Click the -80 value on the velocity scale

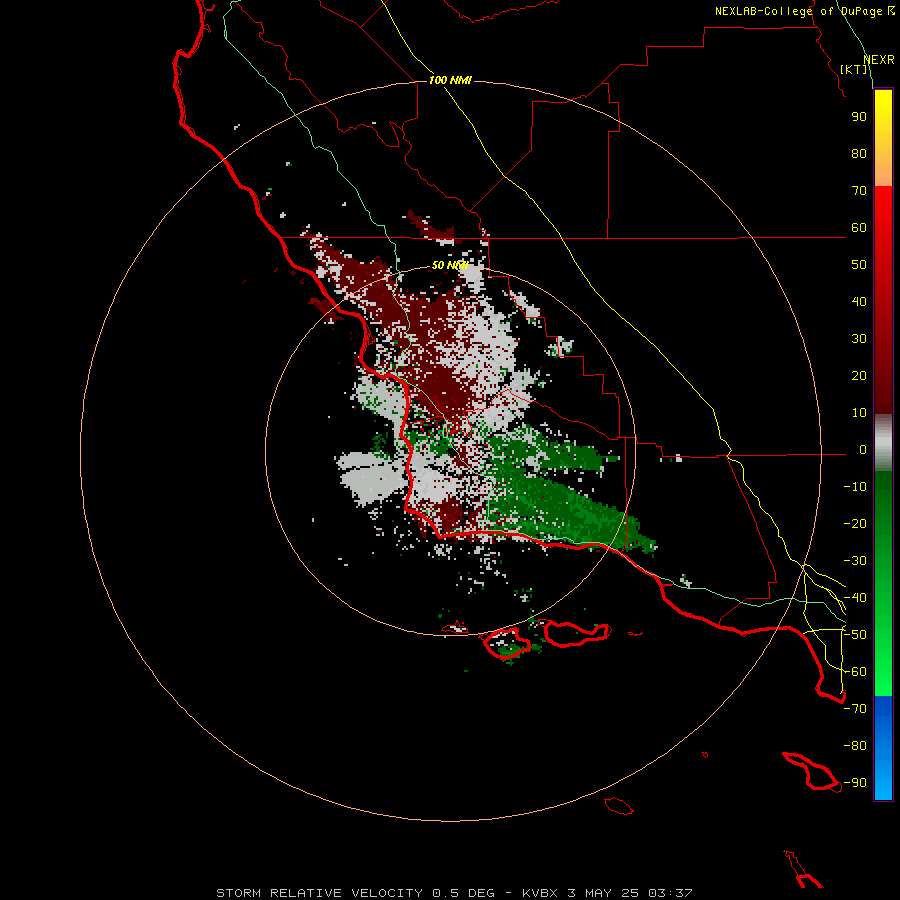855,746
